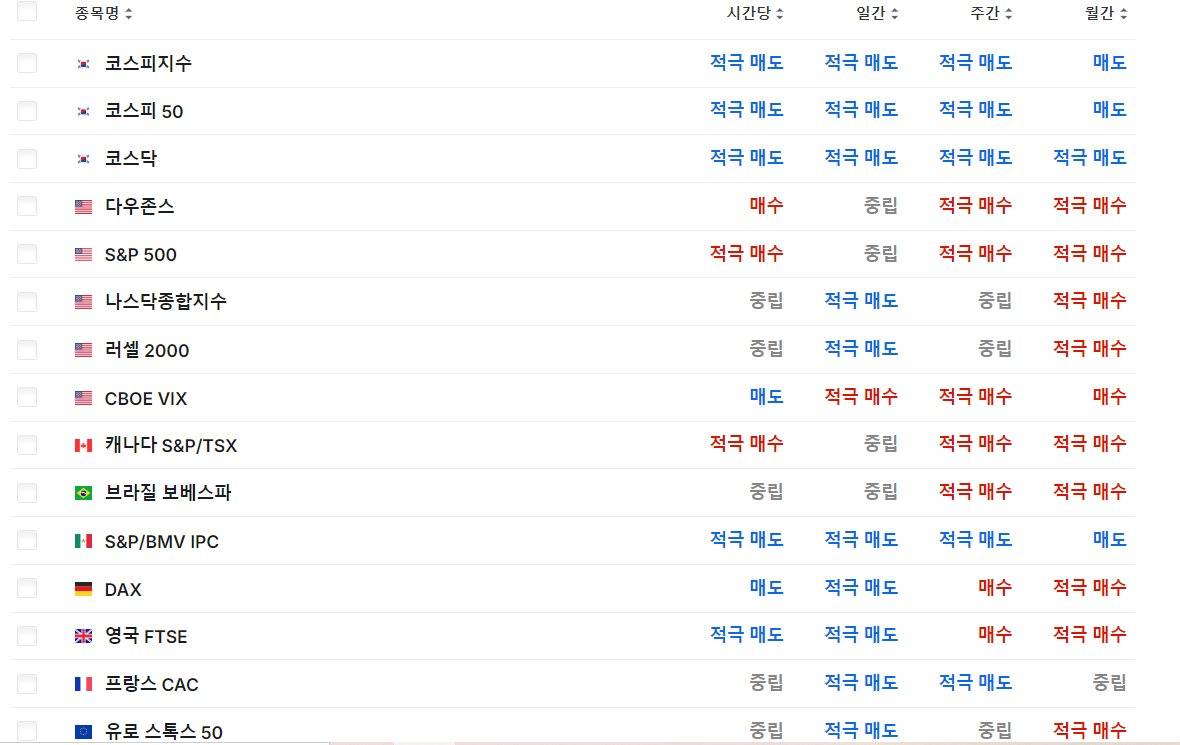This screenshot has width=1180, height=745.
Task: Tick the 프랑스 CAC row checkbox
Action: pos(27,683)
